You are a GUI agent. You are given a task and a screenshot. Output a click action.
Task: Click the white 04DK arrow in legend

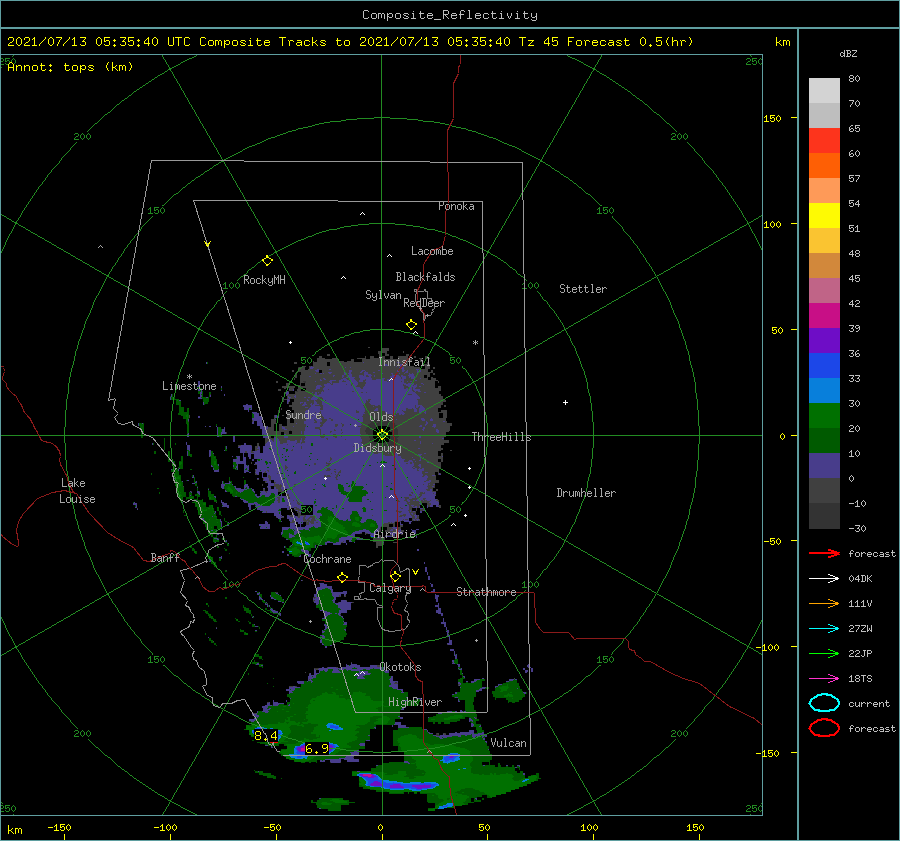[x=824, y=578]
